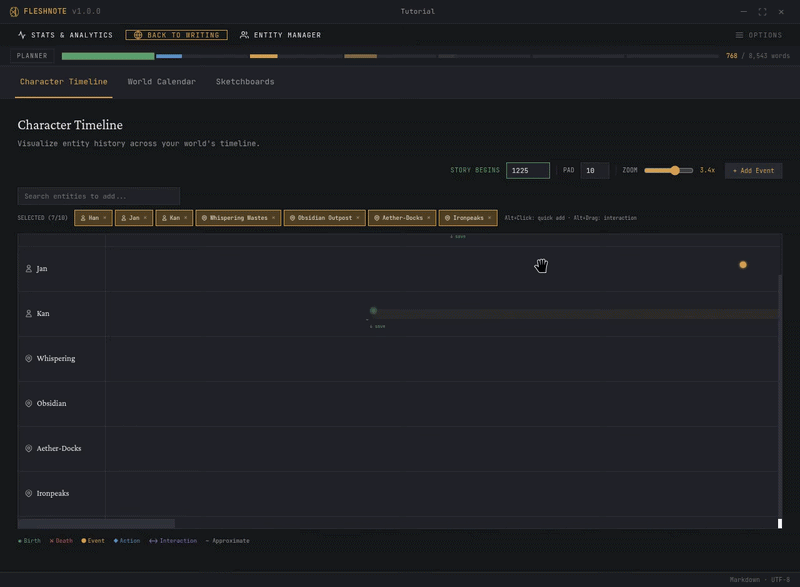The image size is (800, 587).
Task: Click the Story Begins year field
Action: [x=528, y=170]
